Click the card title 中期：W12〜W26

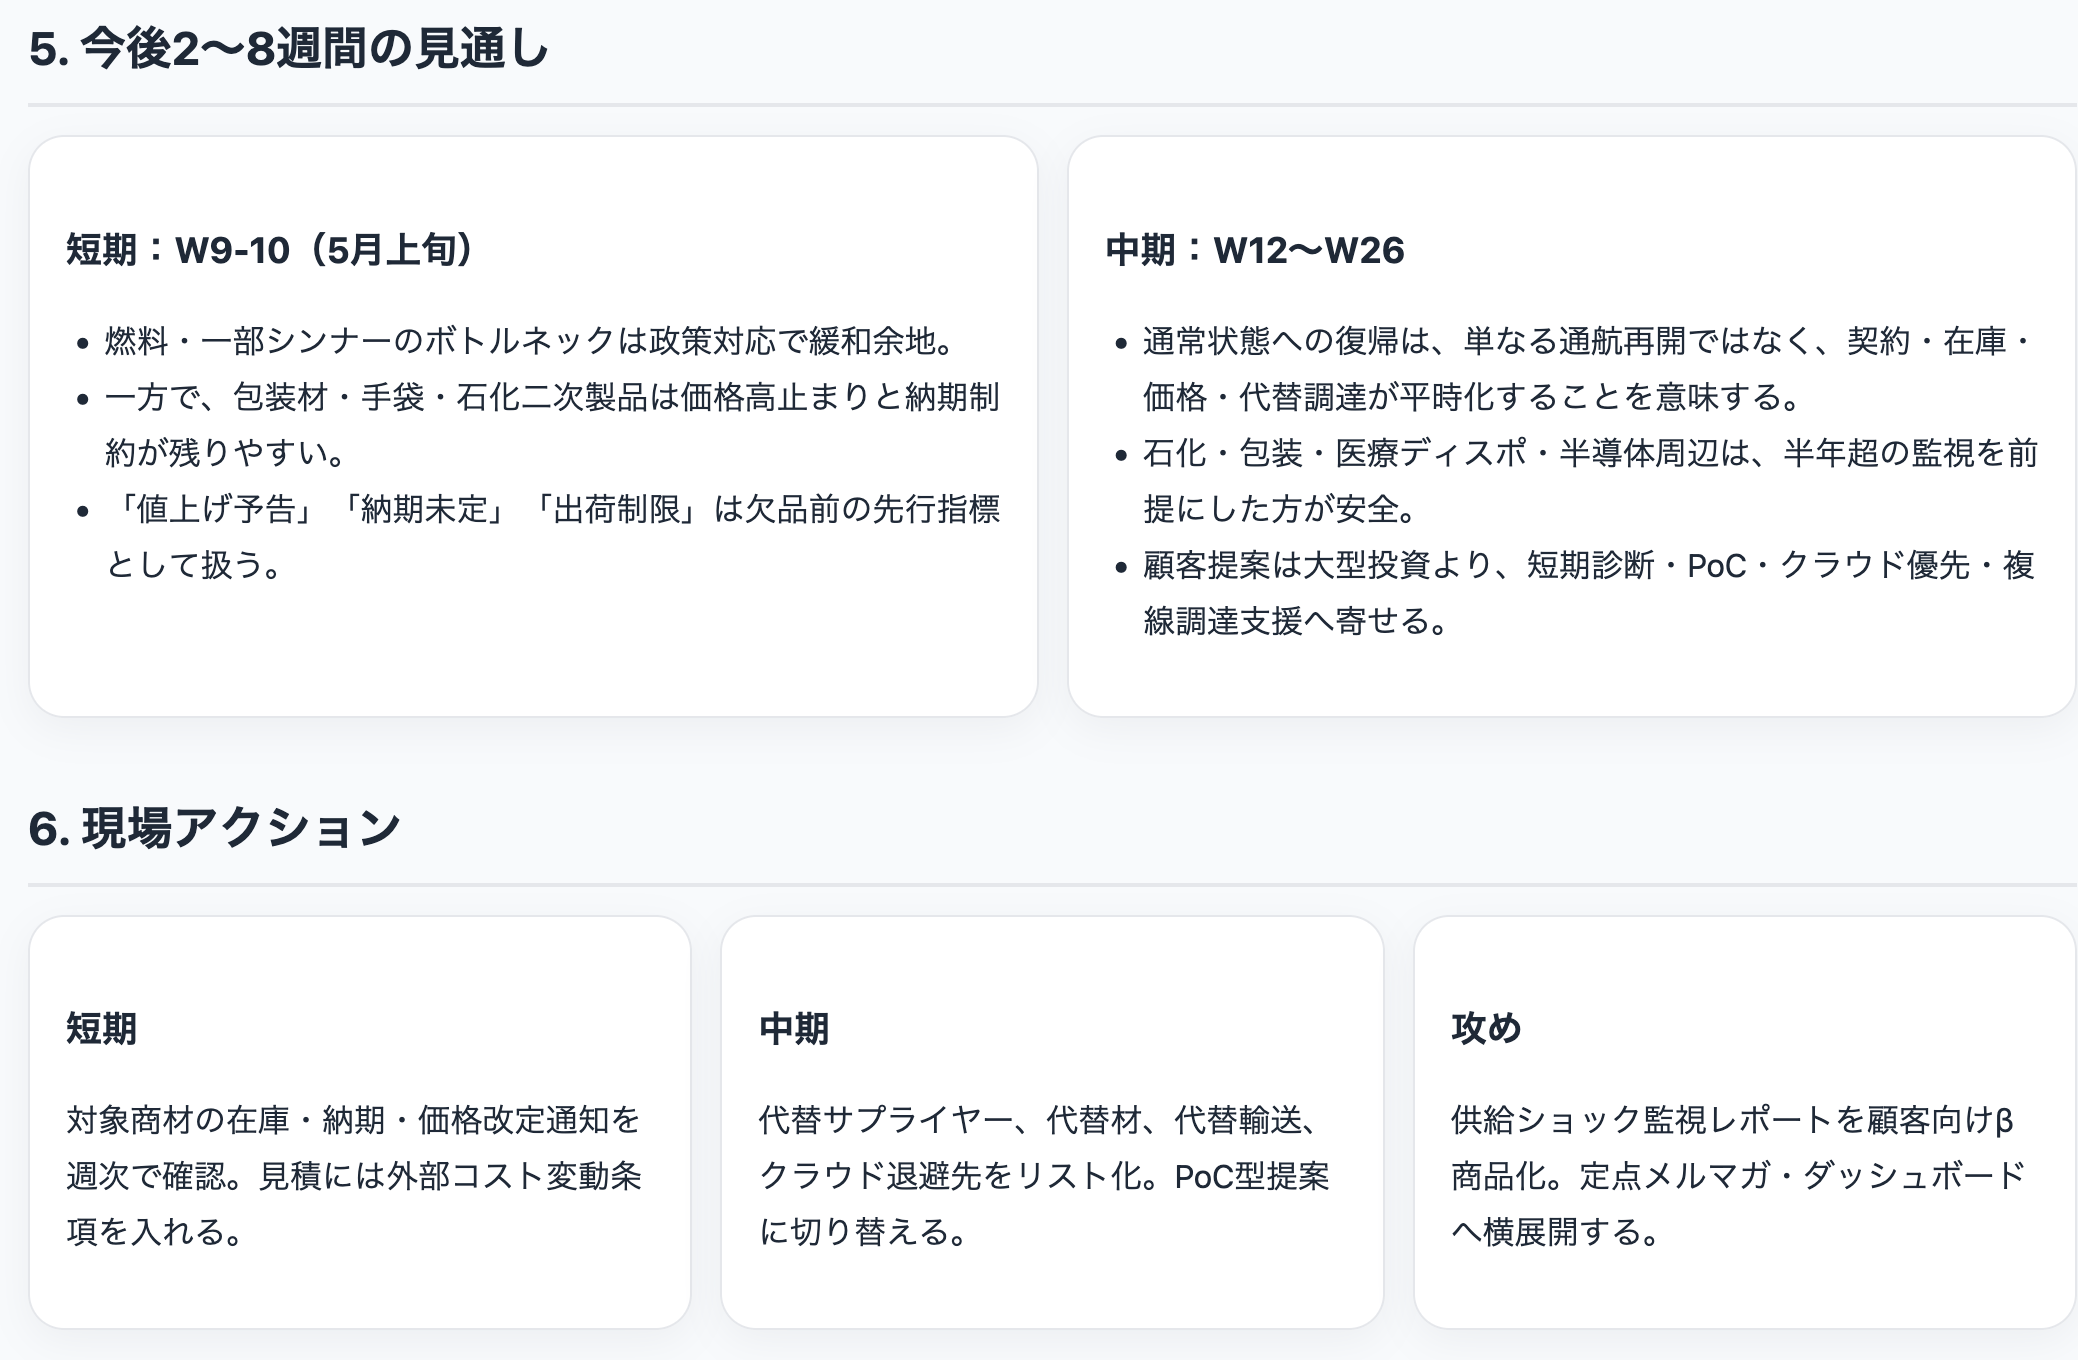pyautogui.click(x=1255, y=250)
